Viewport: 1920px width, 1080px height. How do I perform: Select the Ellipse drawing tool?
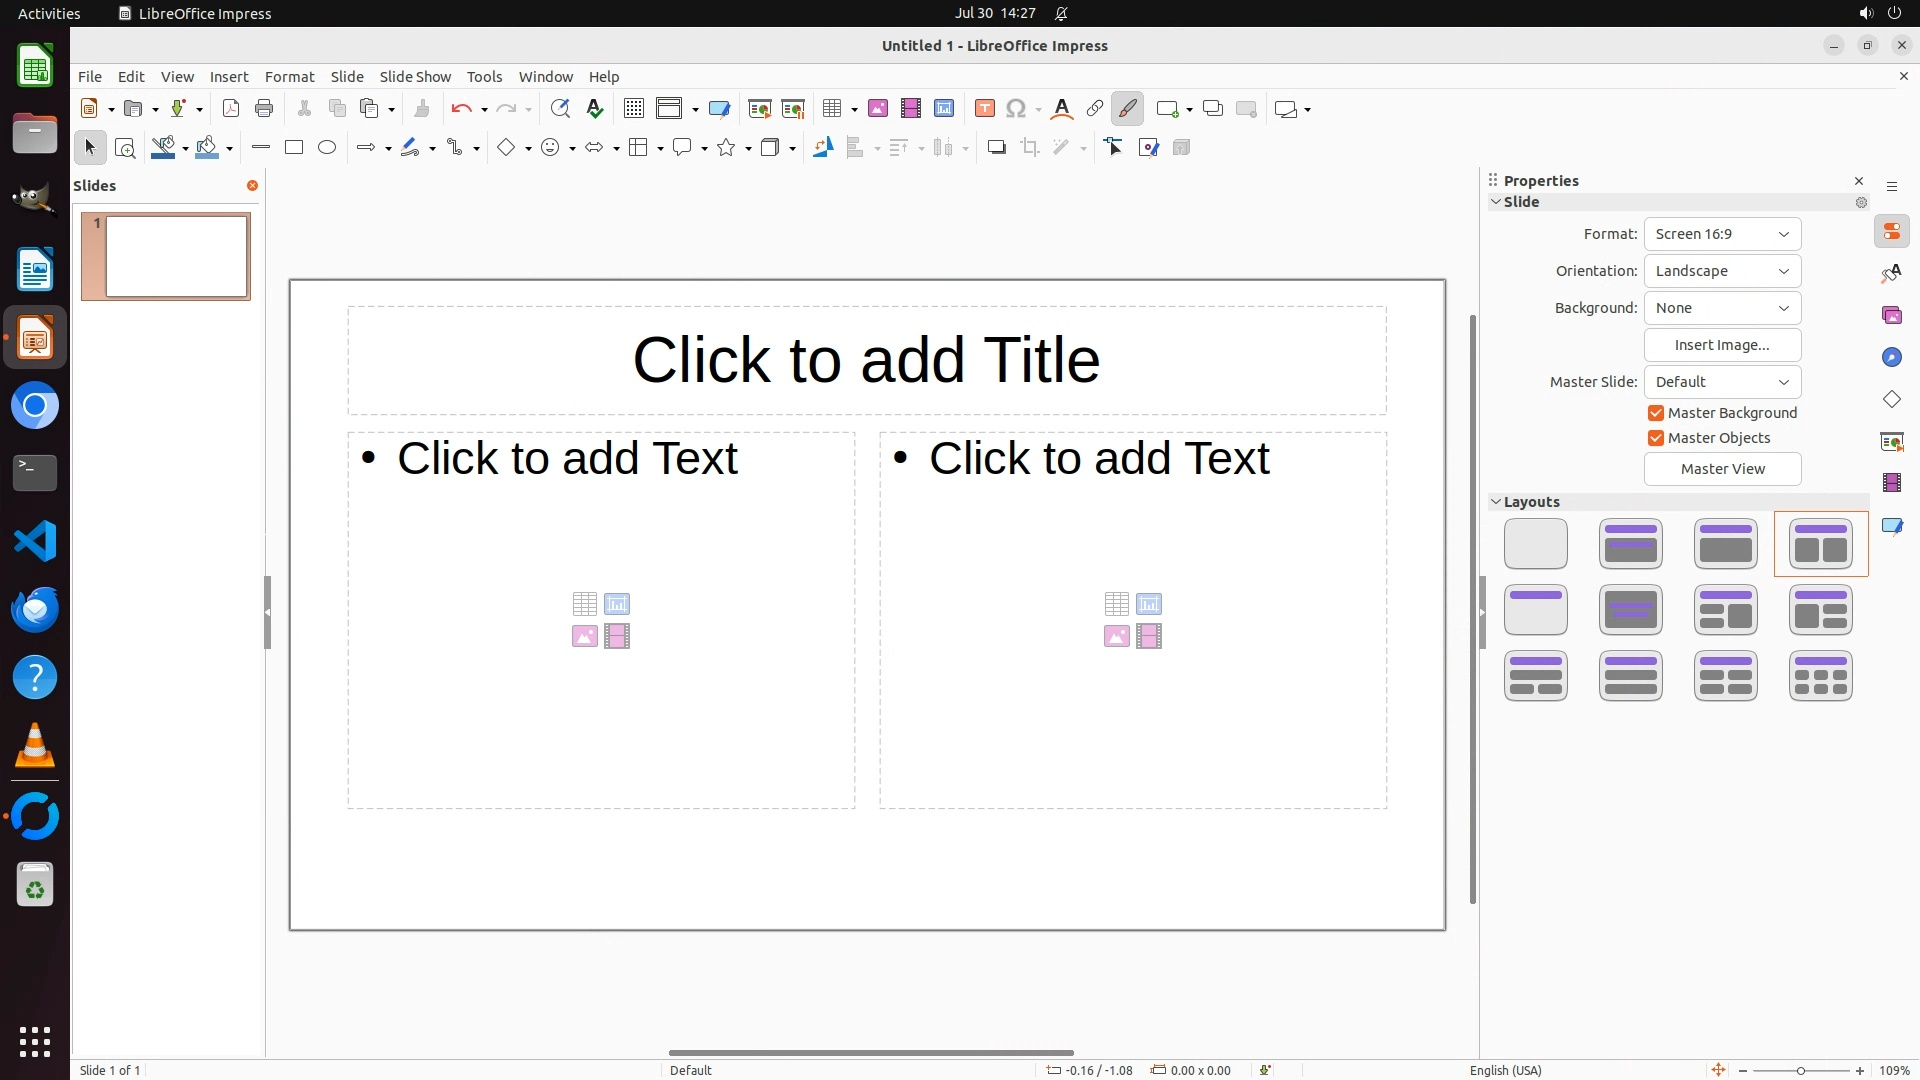327,148
